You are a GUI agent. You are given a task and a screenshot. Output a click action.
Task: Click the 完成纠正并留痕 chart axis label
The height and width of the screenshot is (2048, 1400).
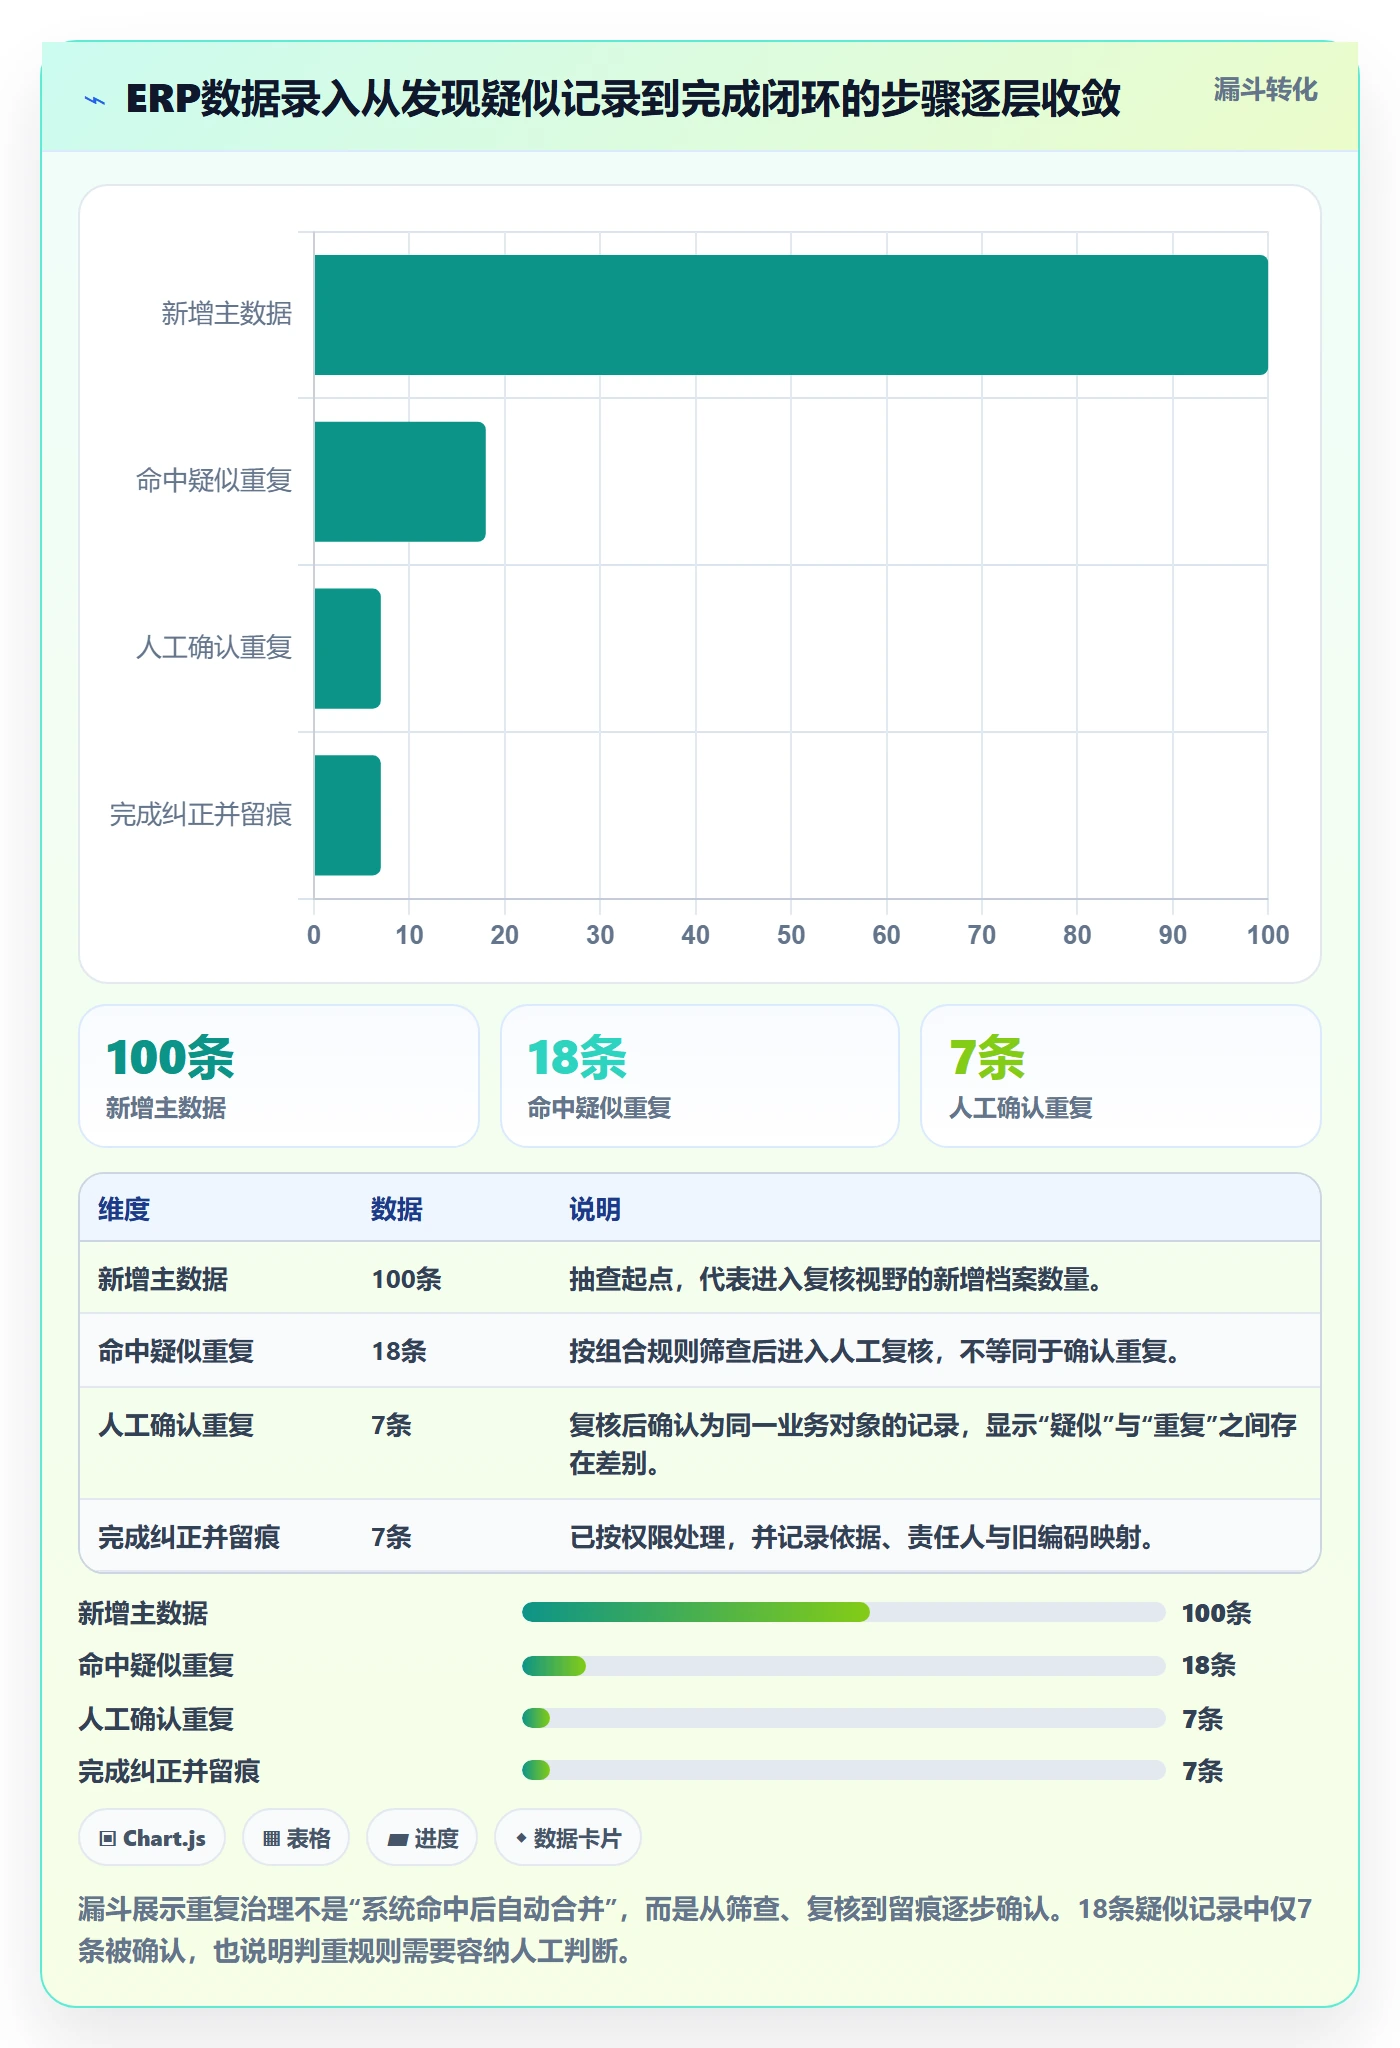click(x=201, y=815)
